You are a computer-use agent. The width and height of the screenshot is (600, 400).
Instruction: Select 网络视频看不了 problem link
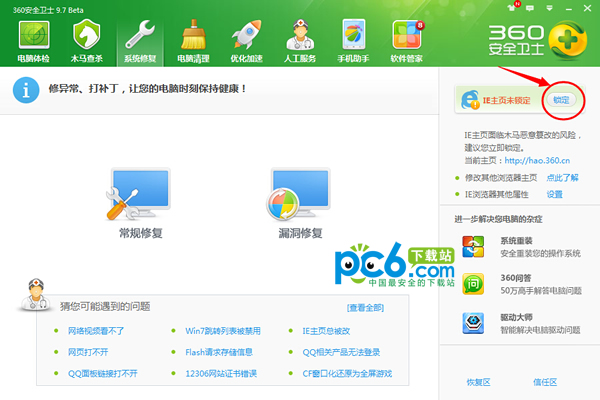pyautogui.click(x=96, y=331)
